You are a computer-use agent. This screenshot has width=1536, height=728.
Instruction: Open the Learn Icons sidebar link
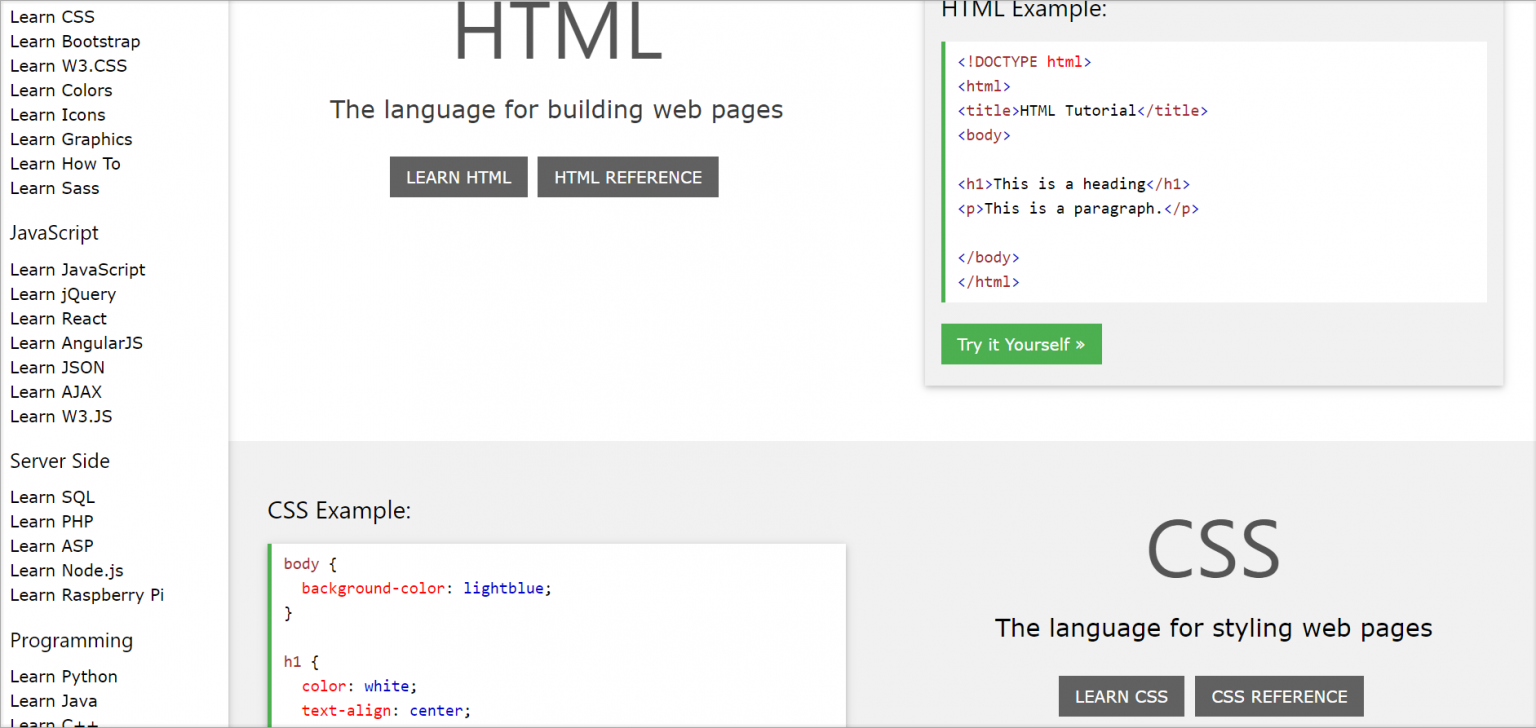[x=57, y=115]
